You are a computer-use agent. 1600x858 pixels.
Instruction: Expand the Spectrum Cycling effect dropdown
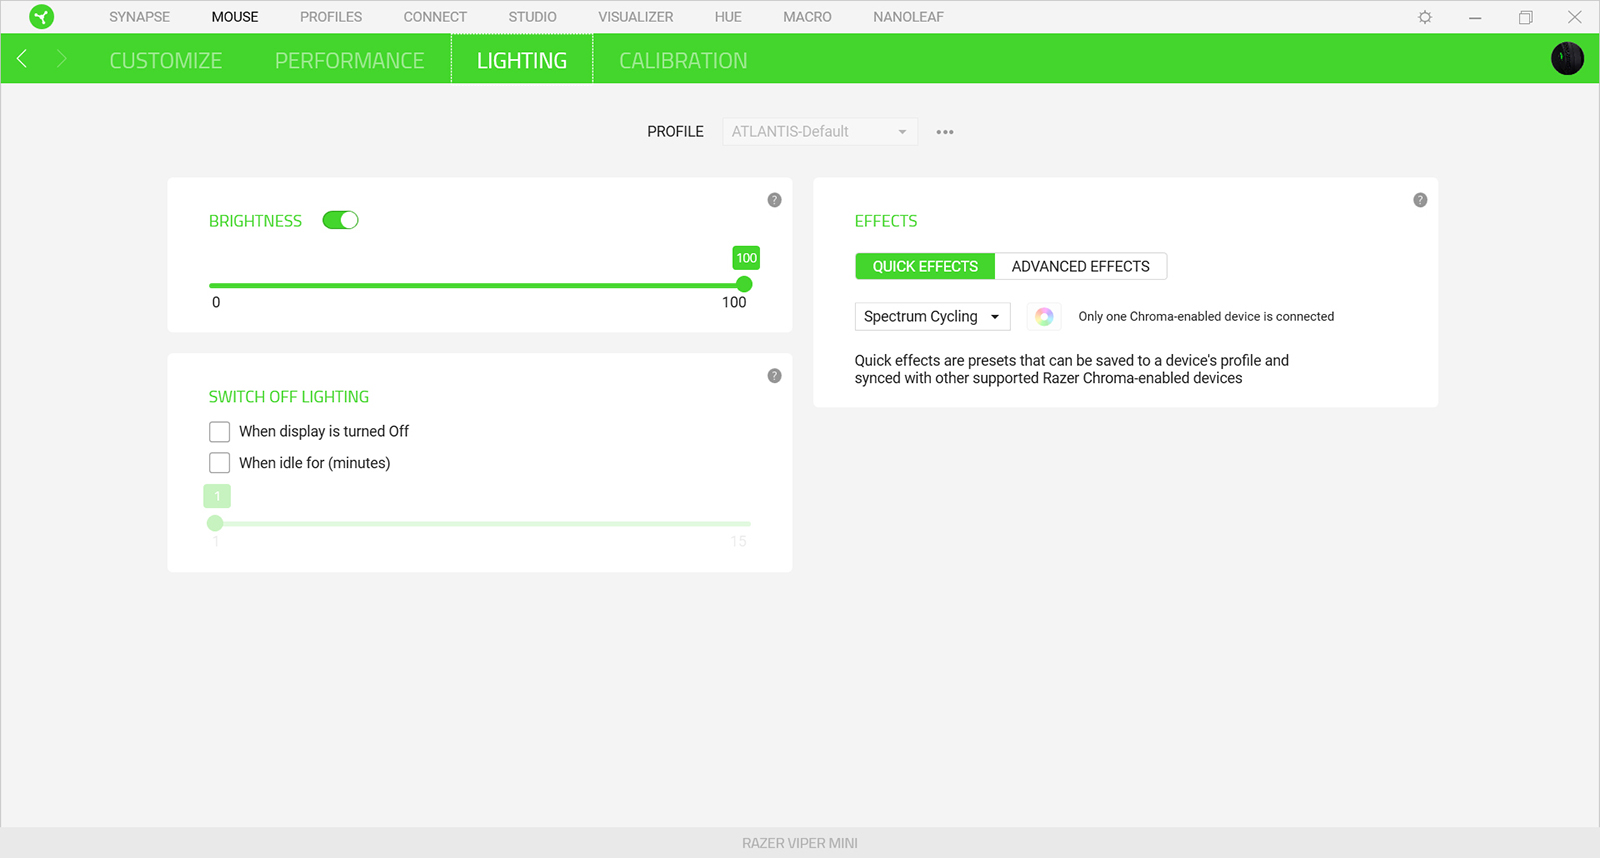pos(932,317)
